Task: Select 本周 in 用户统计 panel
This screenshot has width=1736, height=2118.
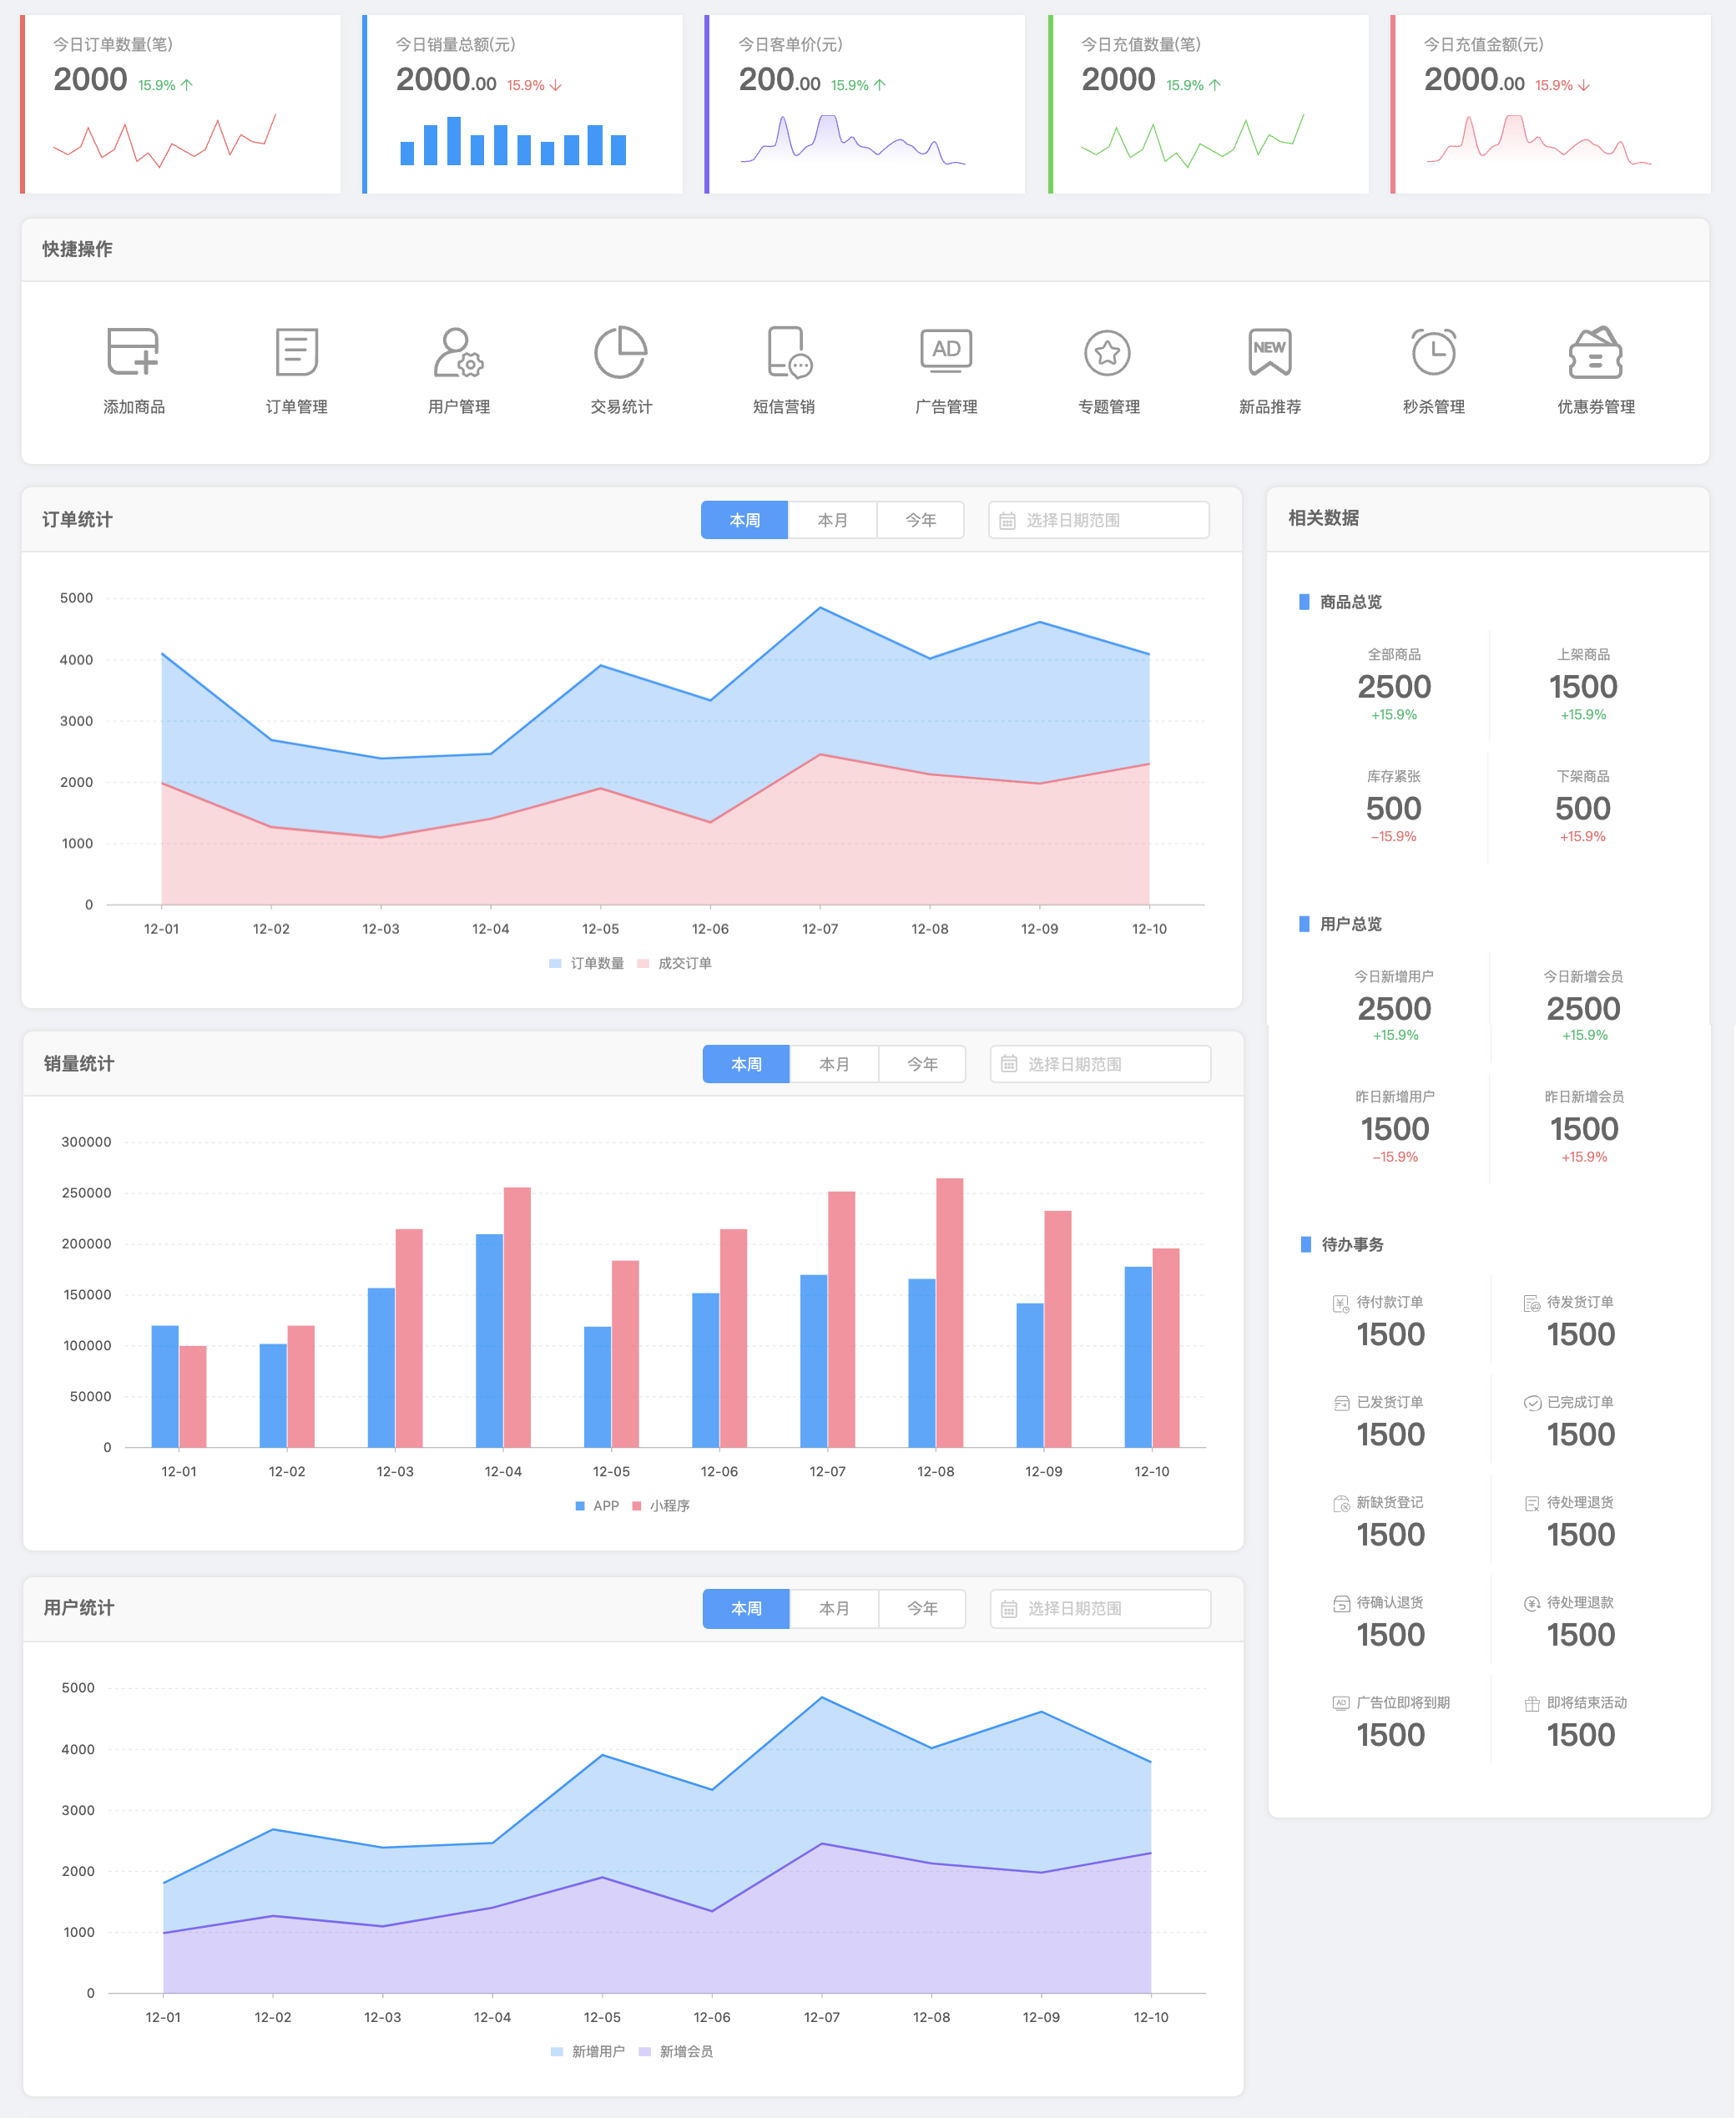Action: click(x=746, y=1608)
